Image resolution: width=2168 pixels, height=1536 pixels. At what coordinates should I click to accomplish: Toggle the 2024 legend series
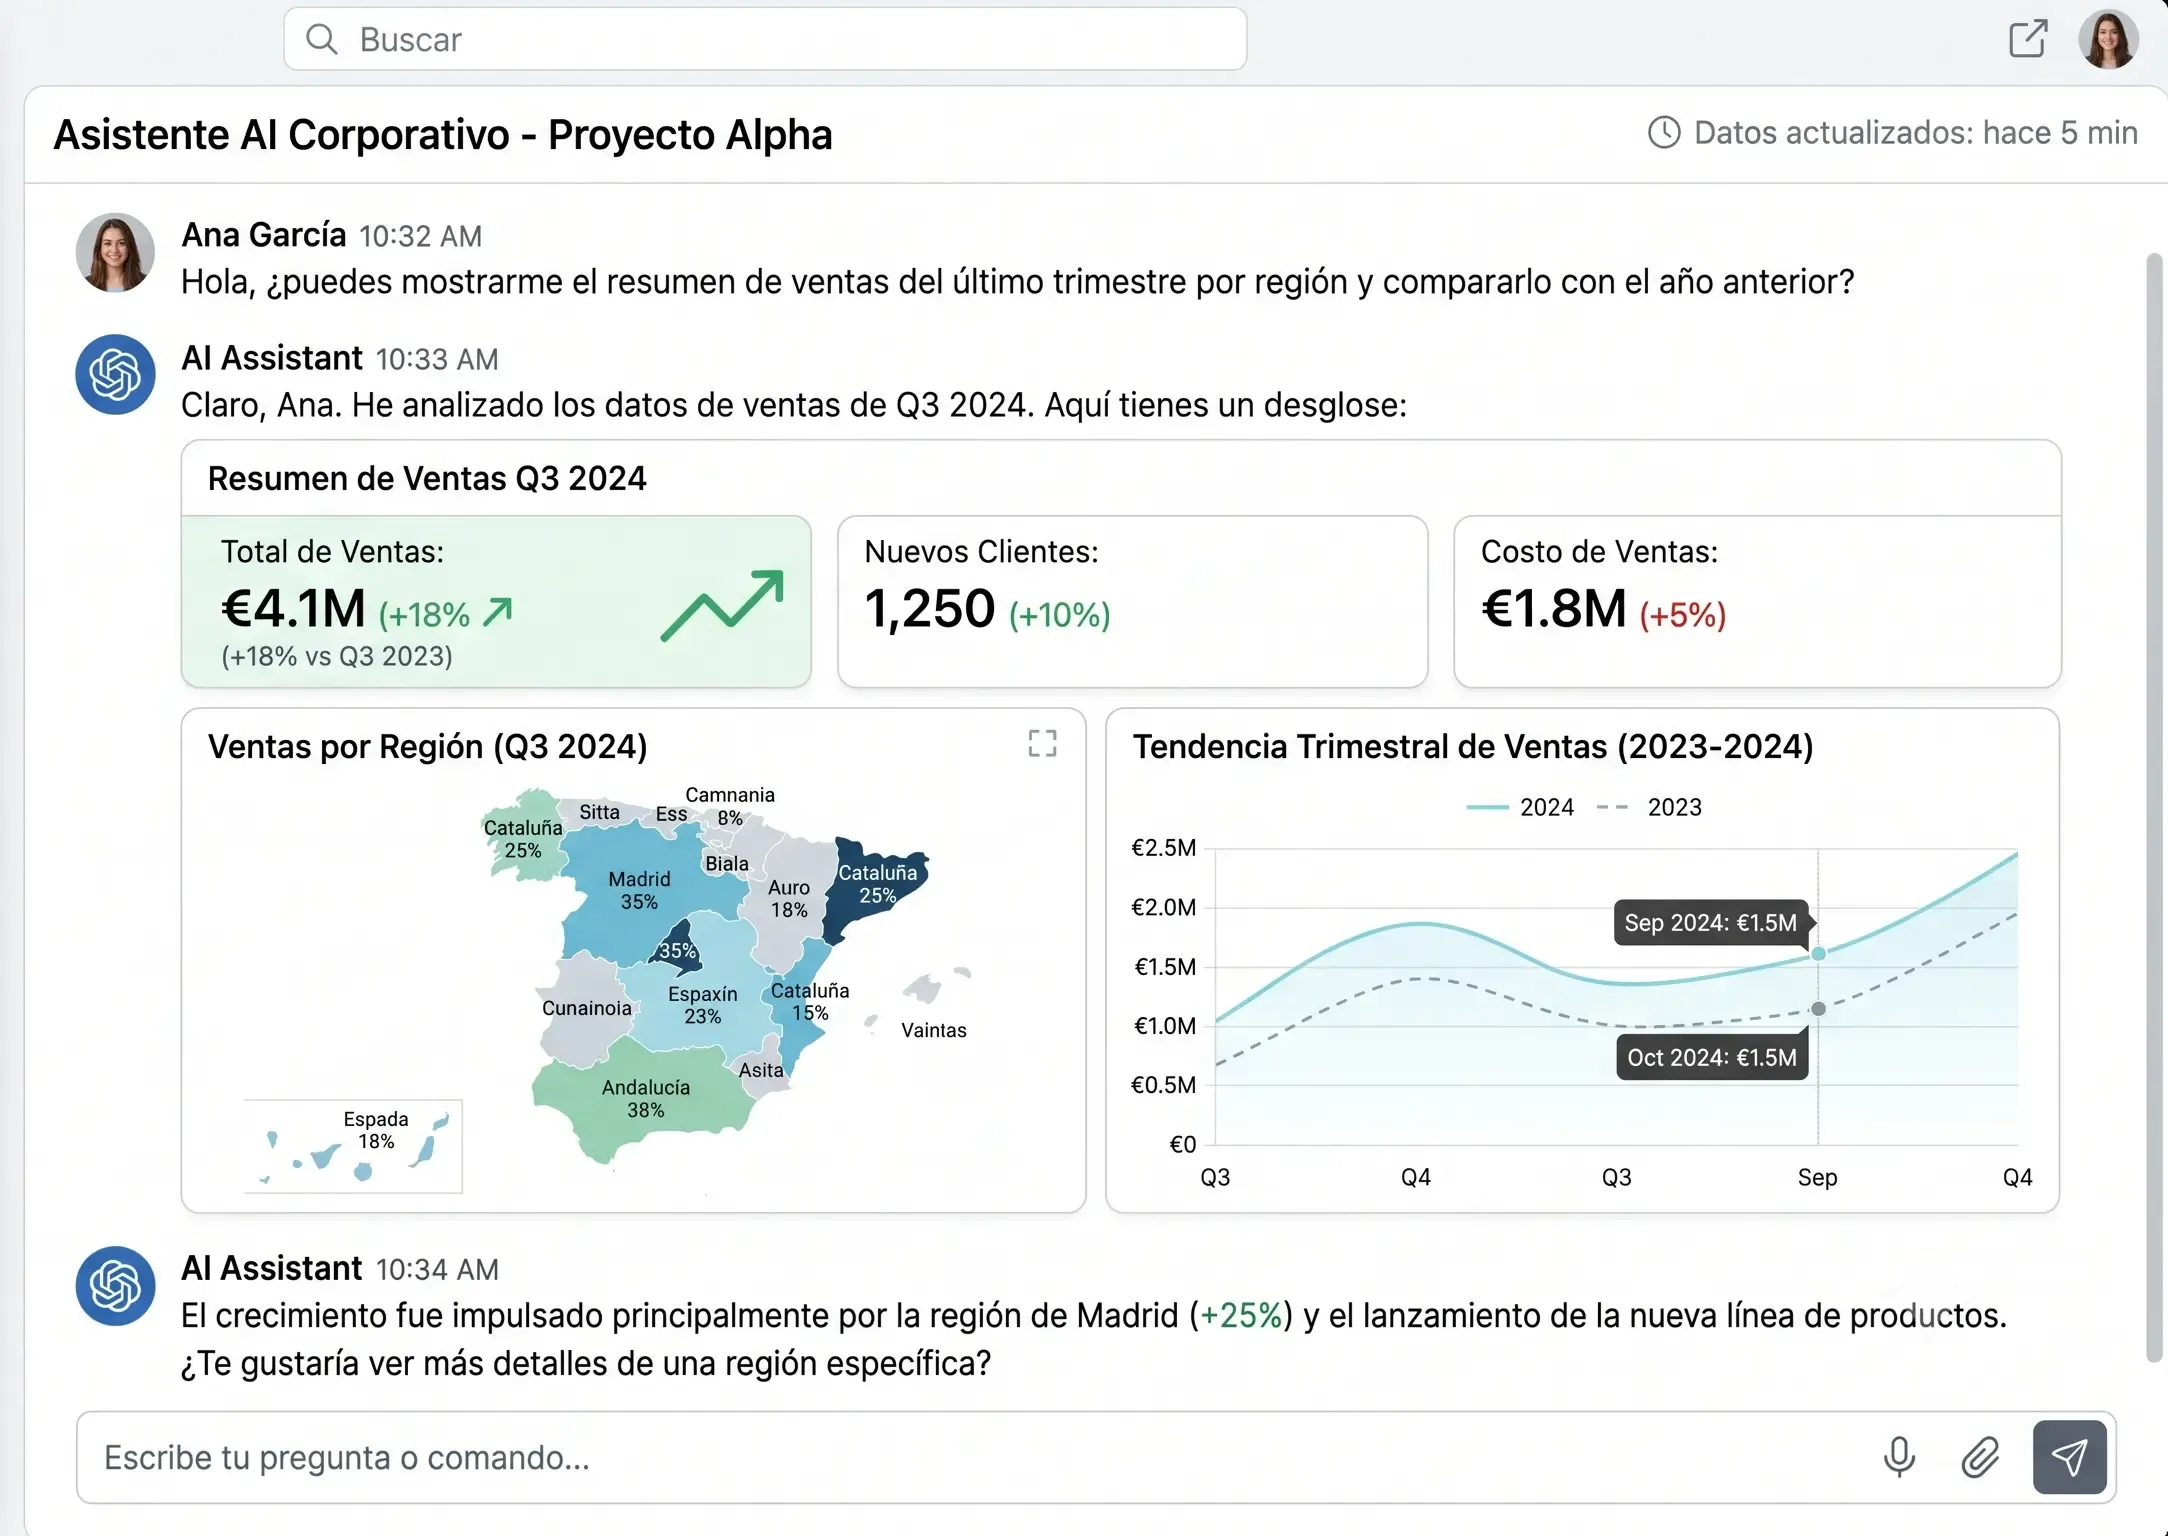[1520, 807]
